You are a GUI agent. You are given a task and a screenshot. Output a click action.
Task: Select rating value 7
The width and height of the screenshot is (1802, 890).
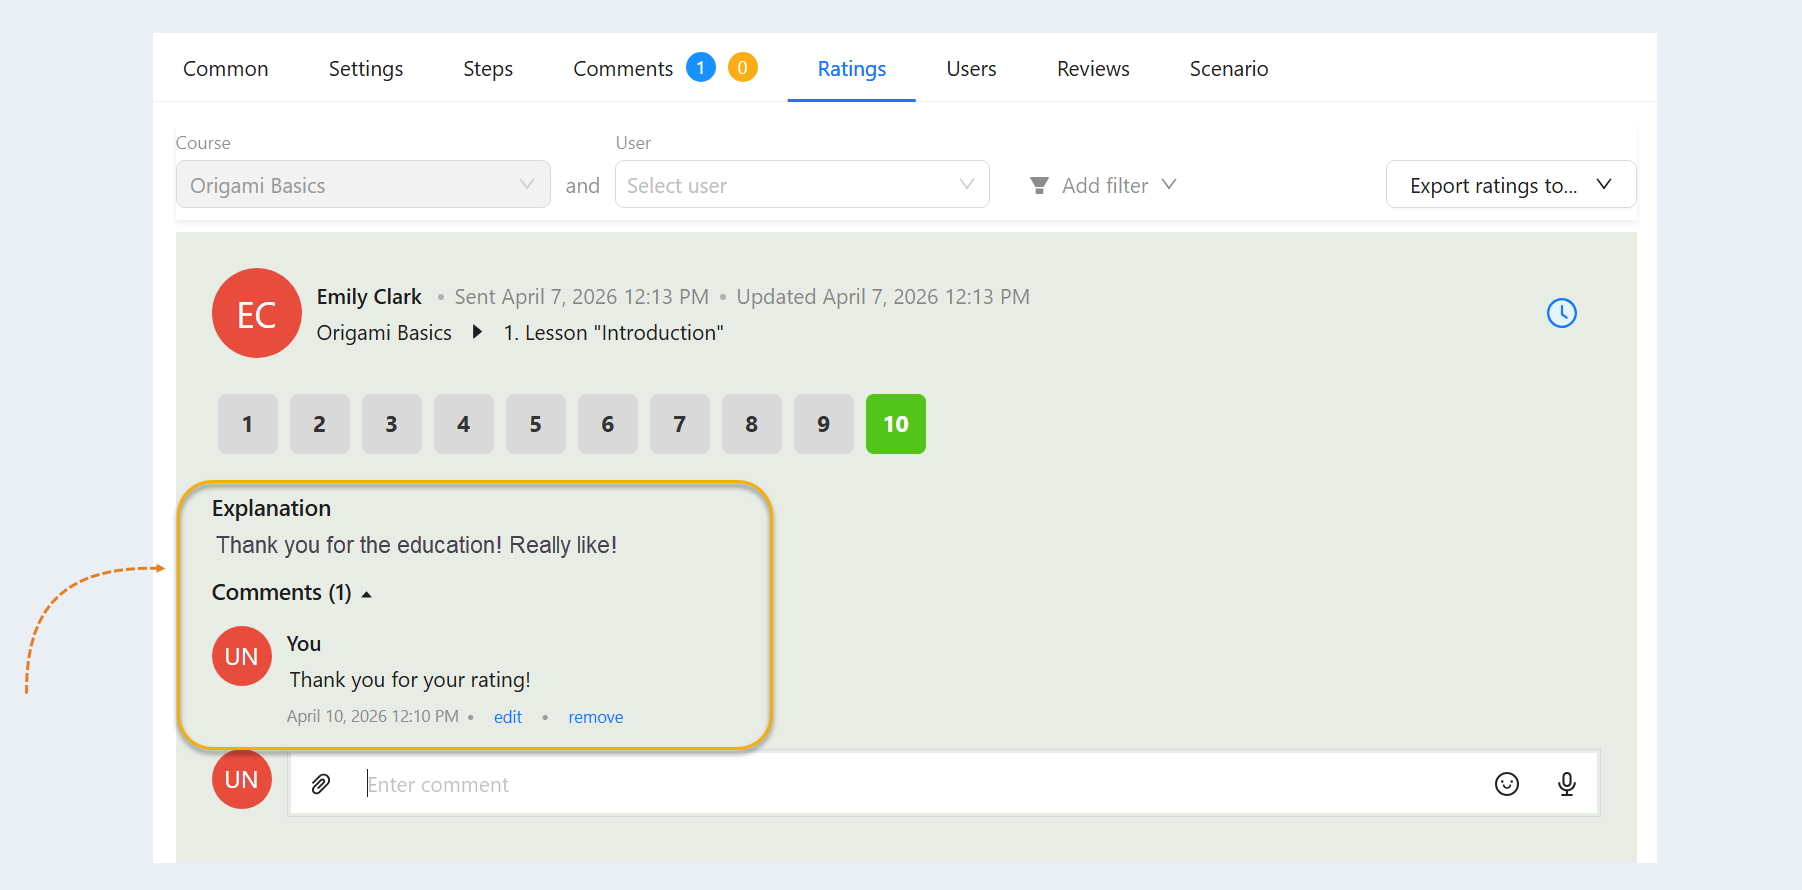tap(680, 424)
